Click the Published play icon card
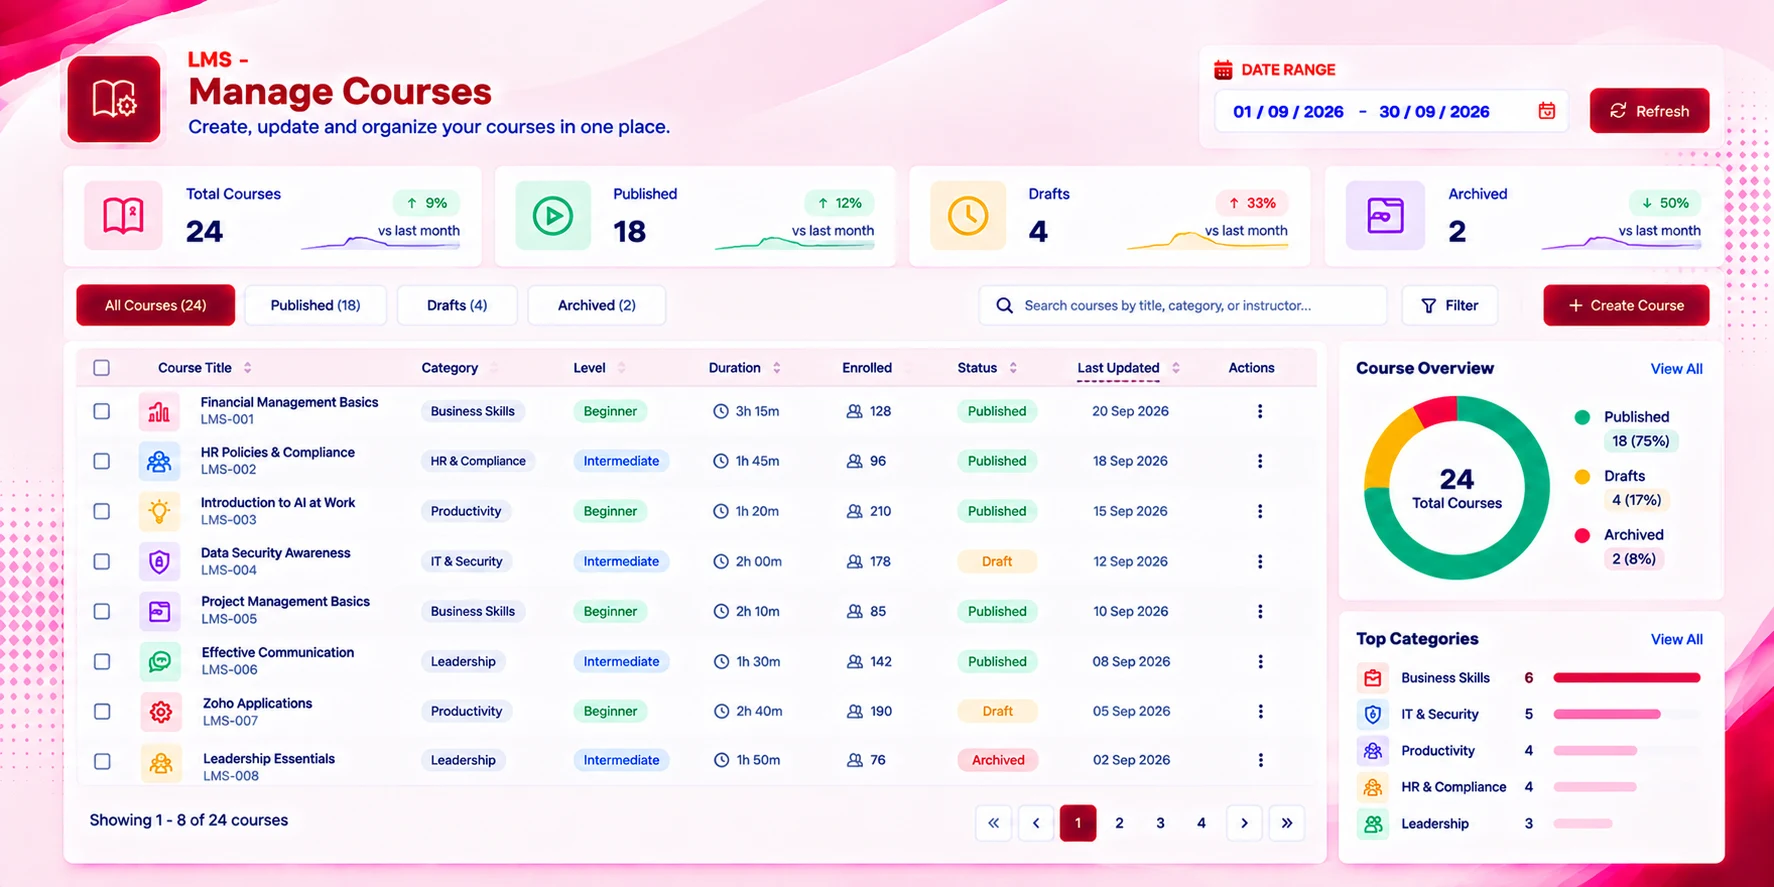 (x=553, y=215)
